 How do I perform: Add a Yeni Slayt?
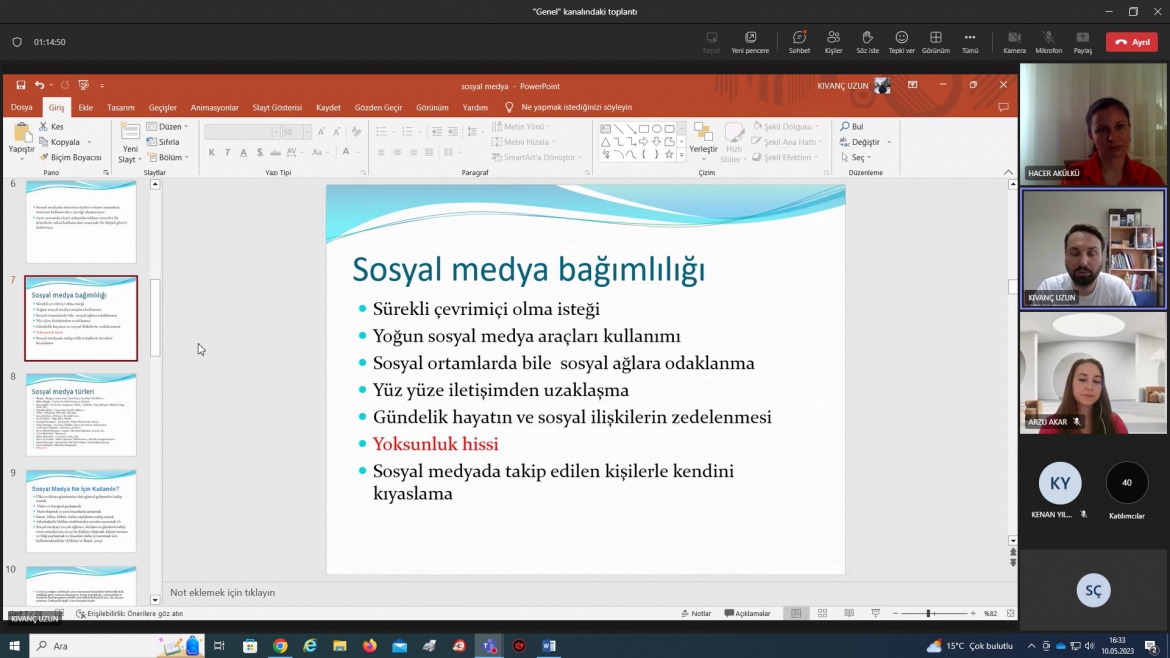pos(130,143)
